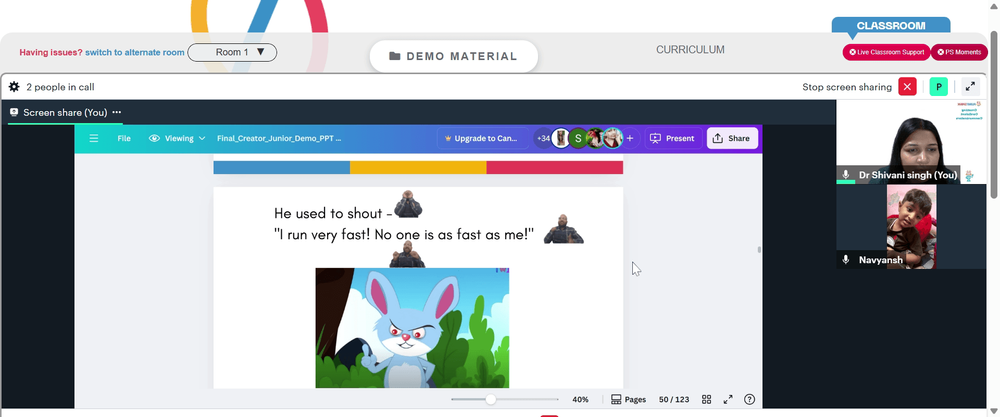Open the Room 1 dropdown
Viewport: 1000px width, 417px height.
[232, 52]
